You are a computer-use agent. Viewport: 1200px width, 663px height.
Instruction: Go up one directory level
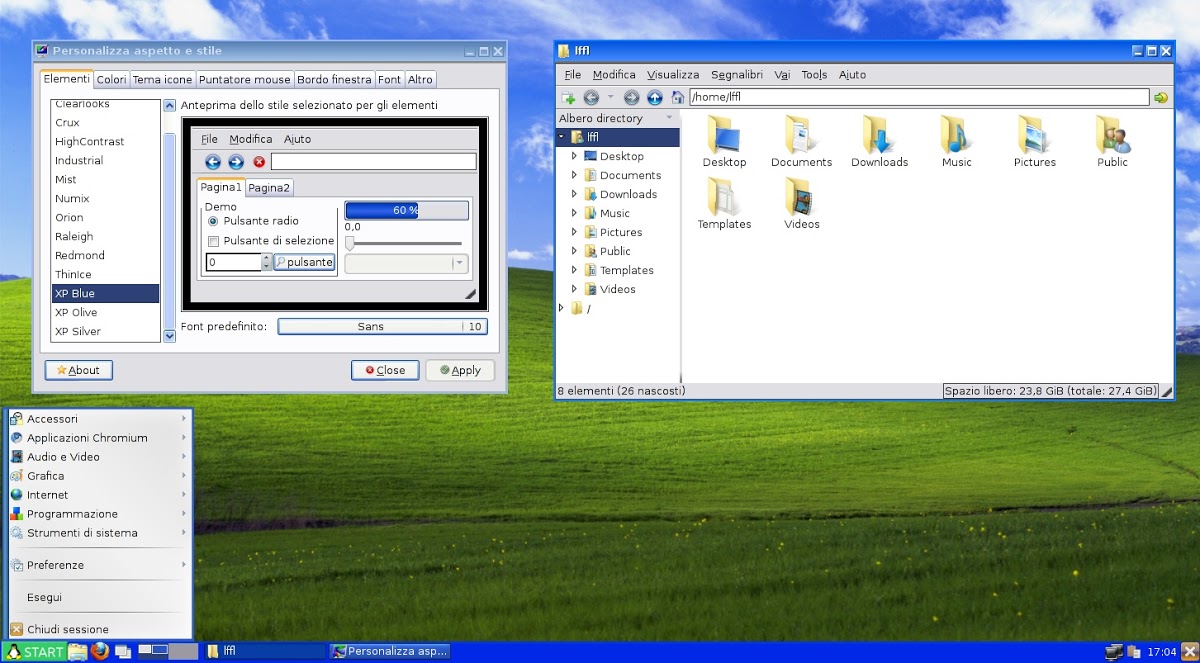(x=655, y=97)
